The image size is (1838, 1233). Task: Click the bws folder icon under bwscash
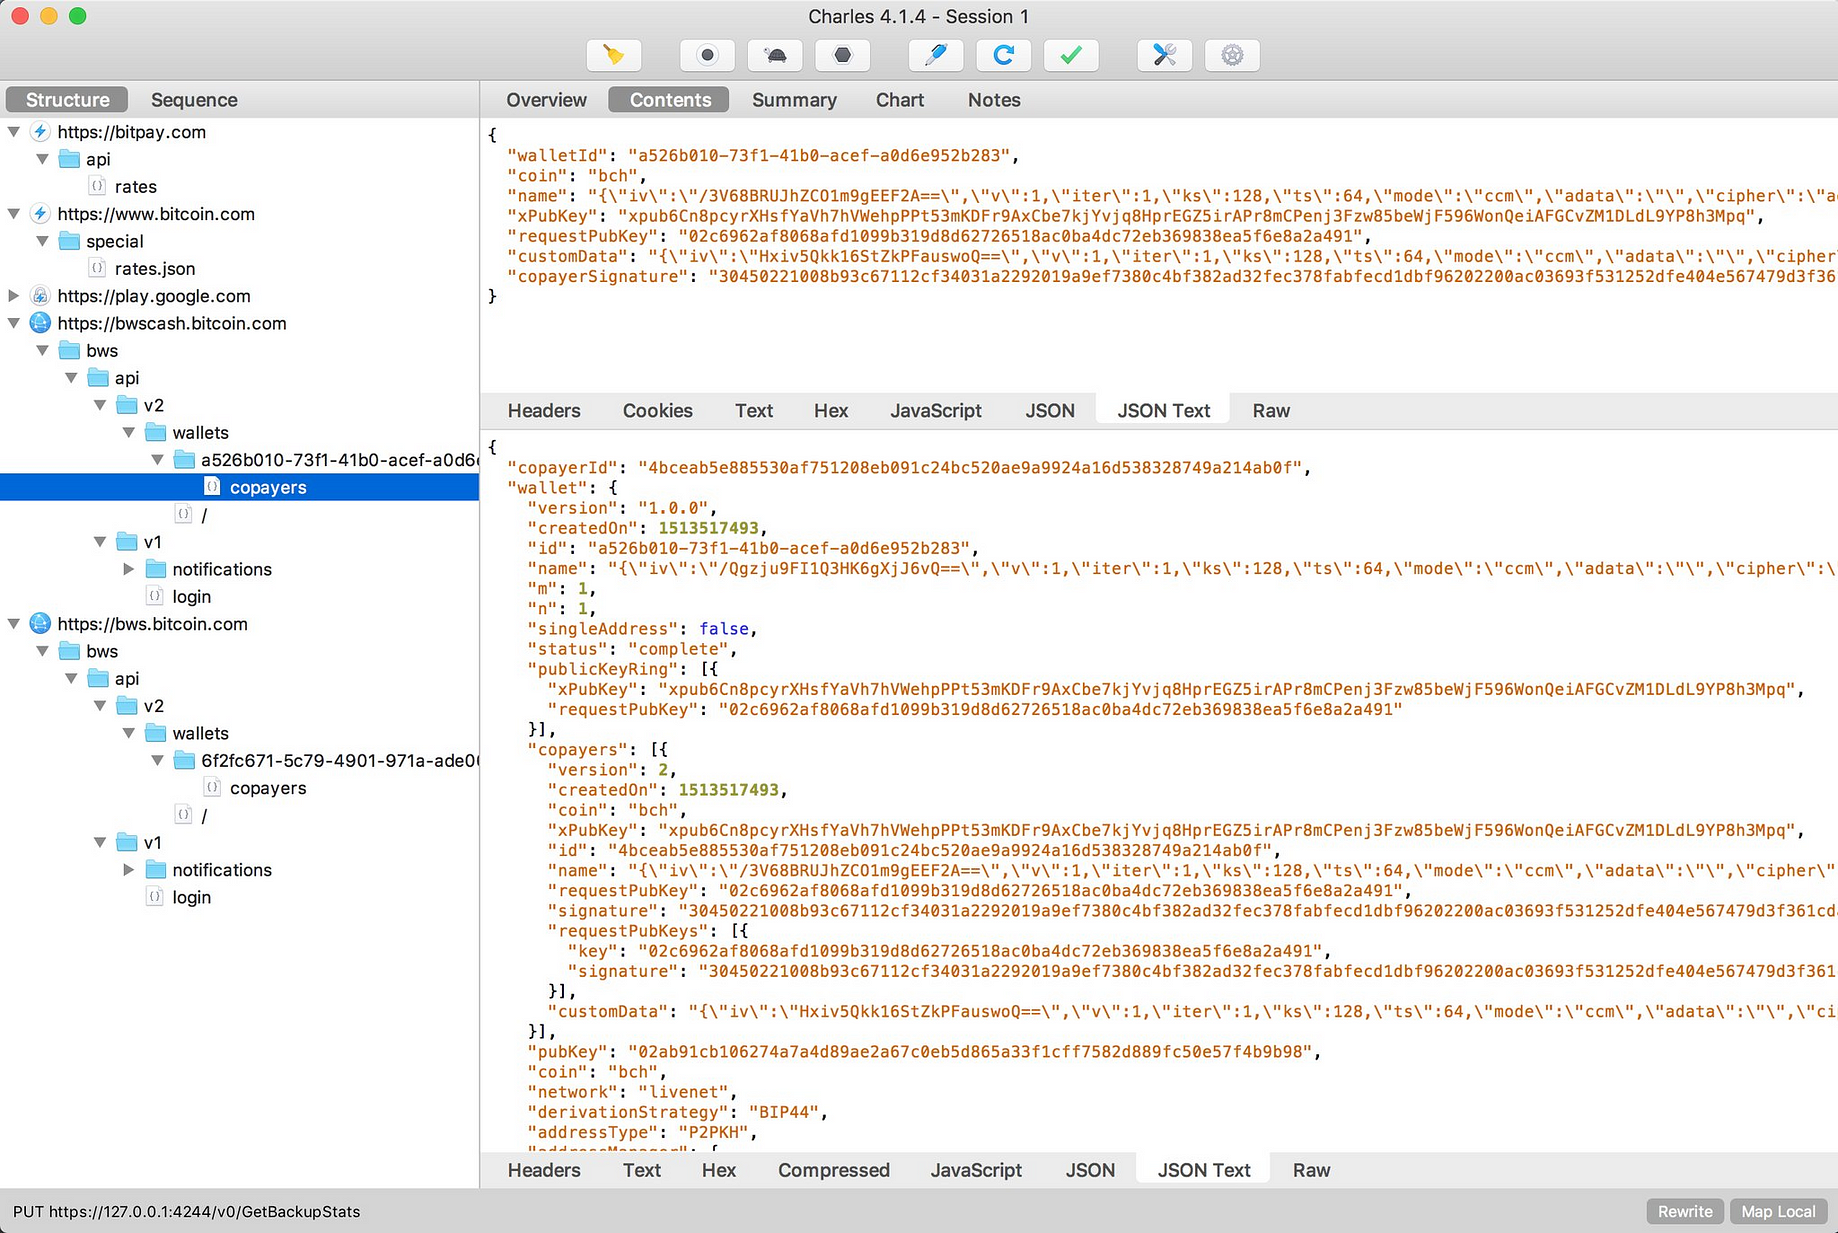[69, 351]
